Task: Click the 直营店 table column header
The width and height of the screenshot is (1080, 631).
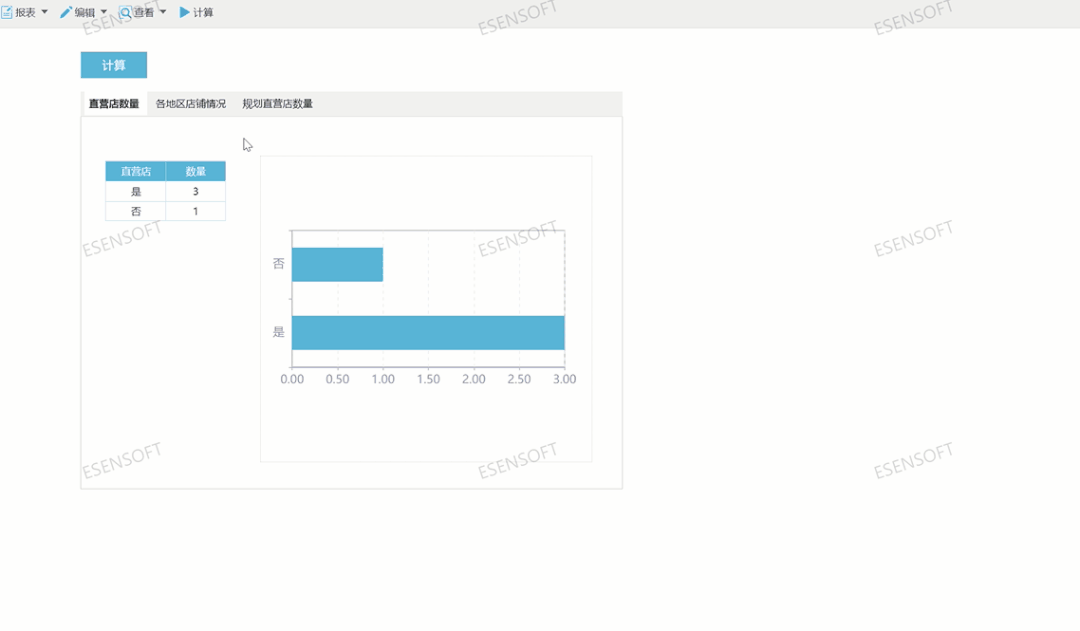Action: coord(136,172)
